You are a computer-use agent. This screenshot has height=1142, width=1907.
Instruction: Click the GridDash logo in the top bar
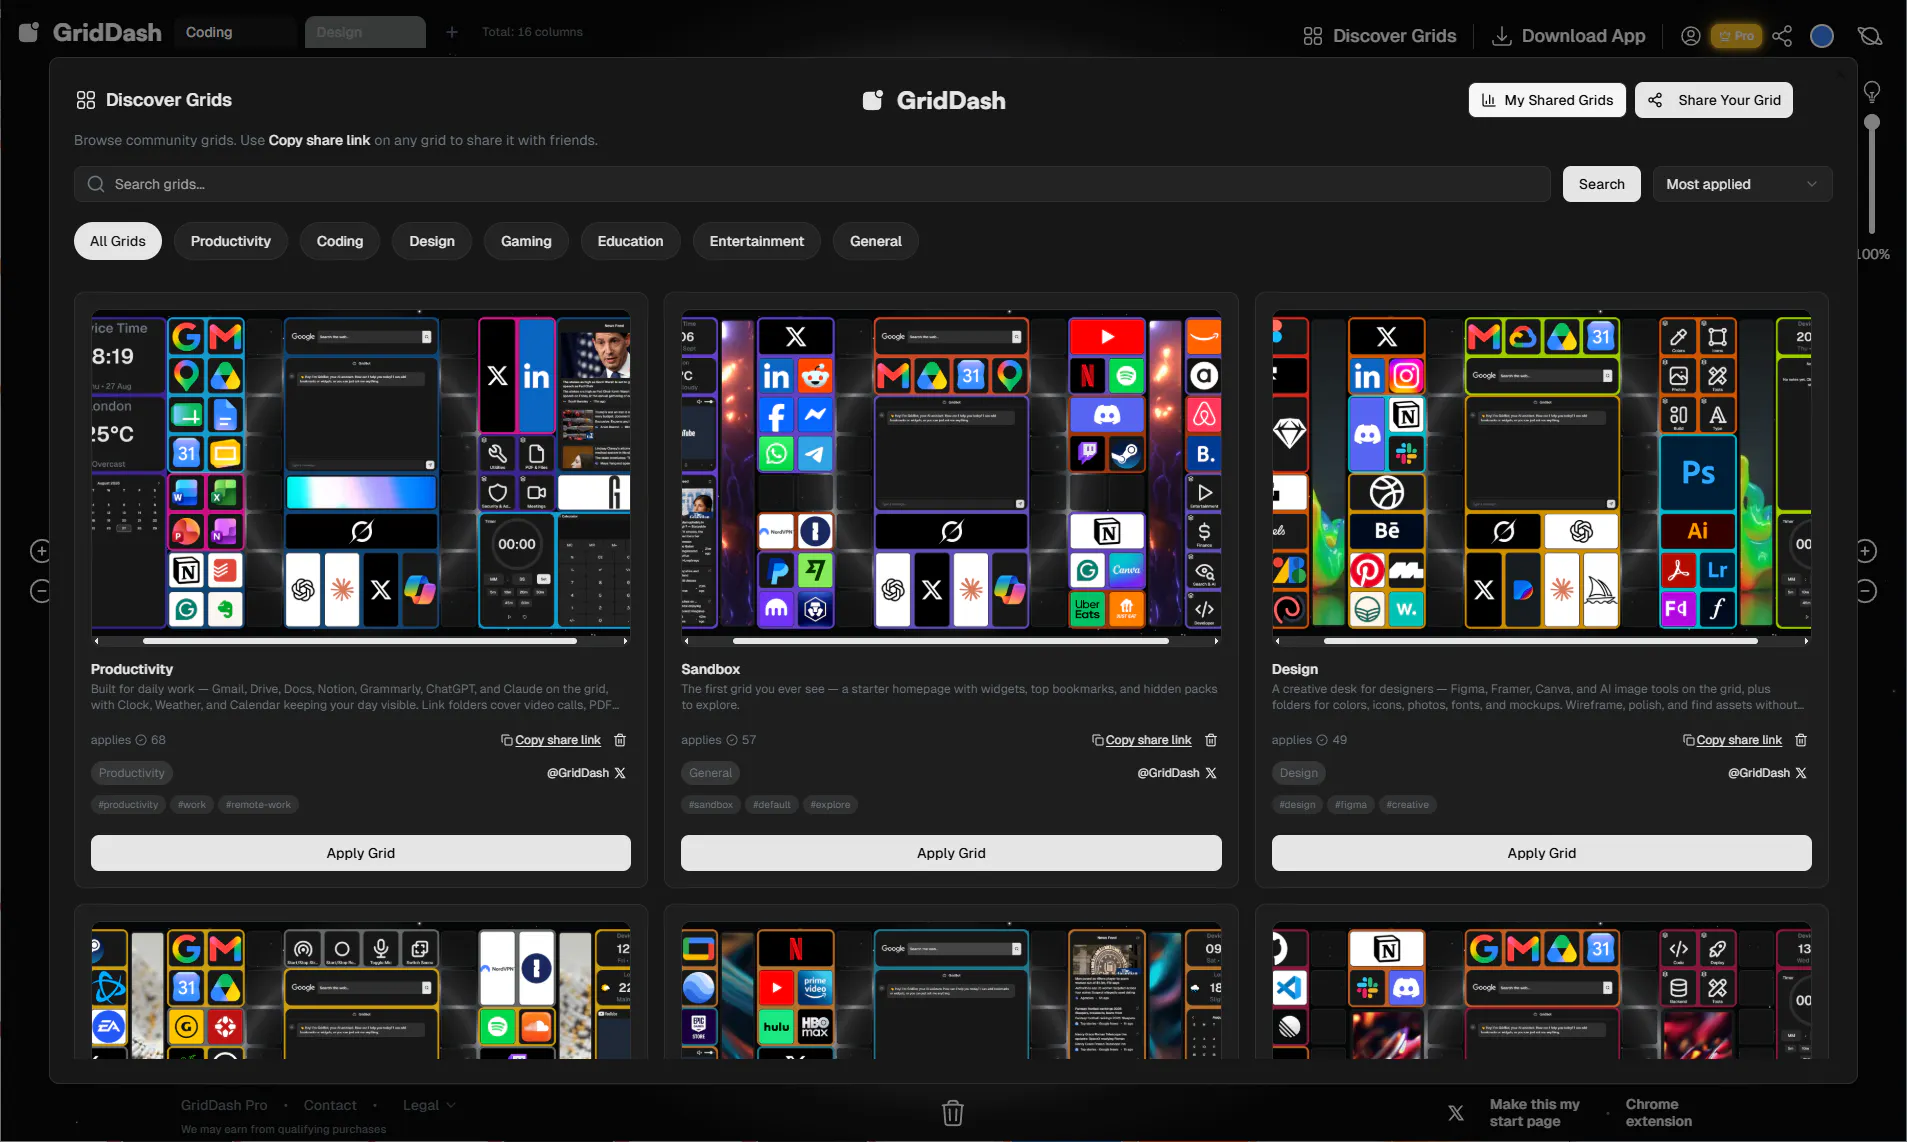point(90,32)
